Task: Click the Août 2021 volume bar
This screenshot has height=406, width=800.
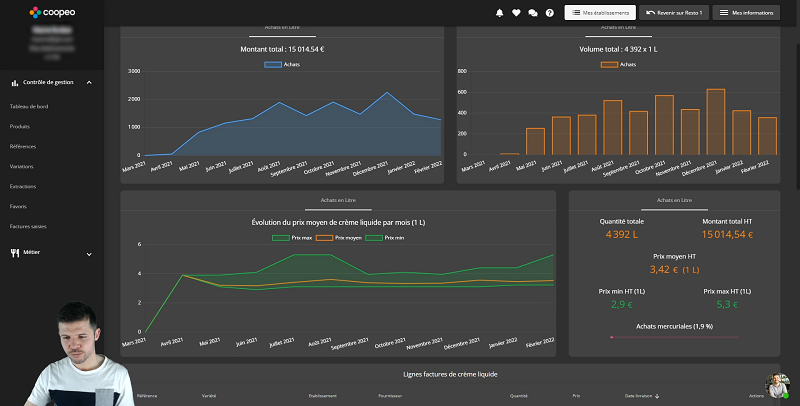Action: [613, 128]
